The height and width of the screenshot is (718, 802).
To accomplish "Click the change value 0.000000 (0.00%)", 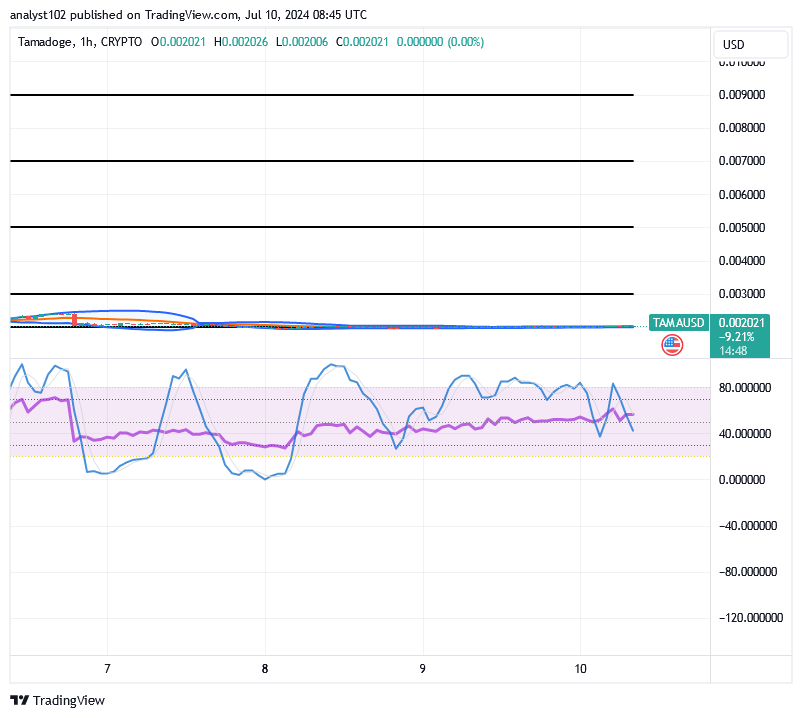I will point(440,42).
